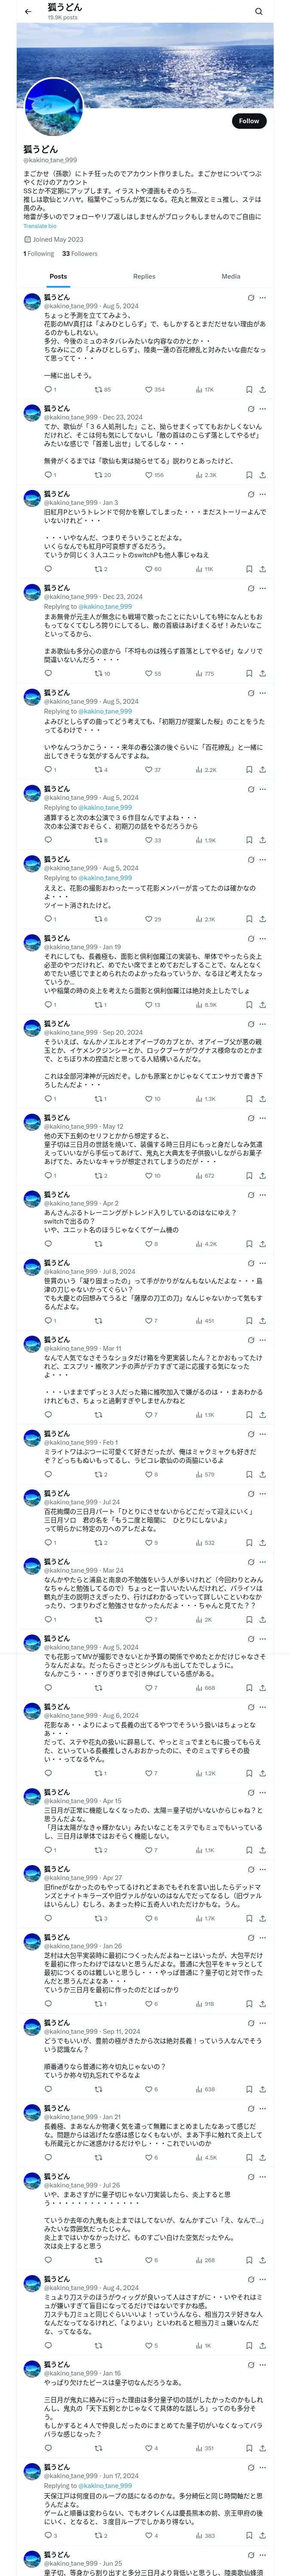Open the more options menu on first post
The image size is (290, 2576).
tap(263, 298)
